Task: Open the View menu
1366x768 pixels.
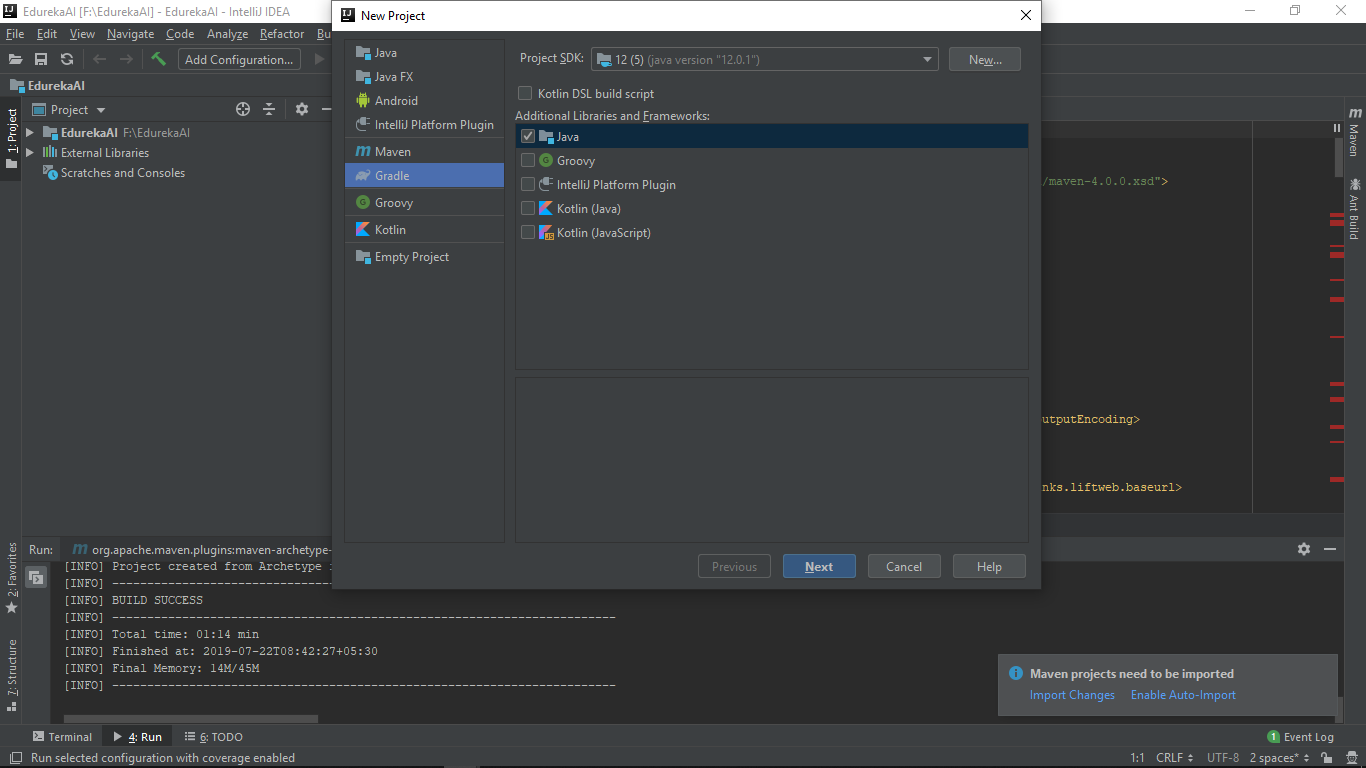Action: click(x=82, y=34)
